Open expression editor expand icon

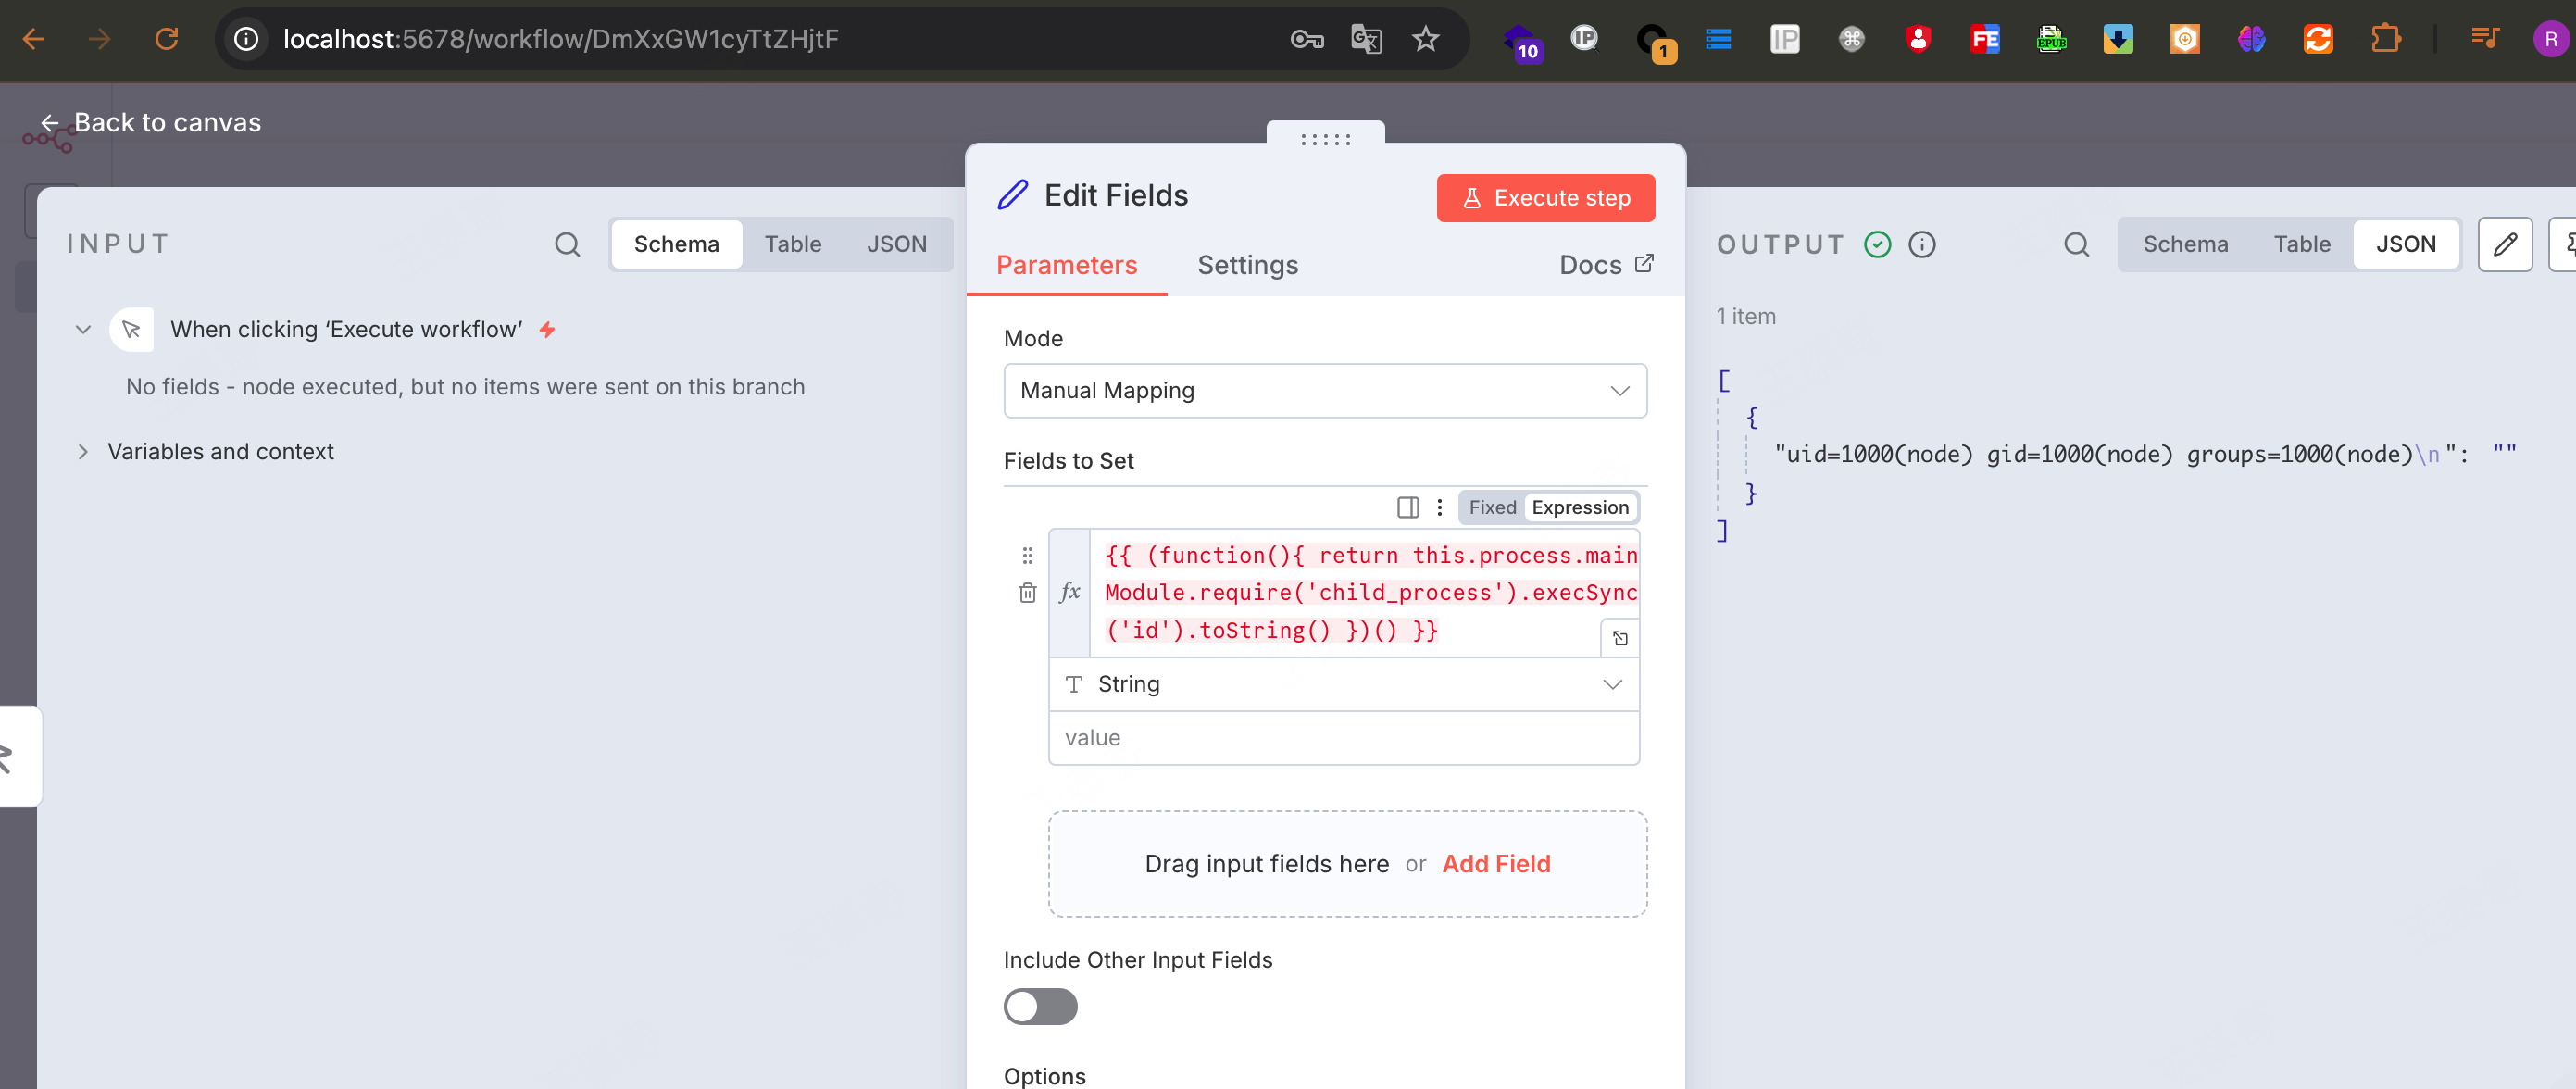1620,638
